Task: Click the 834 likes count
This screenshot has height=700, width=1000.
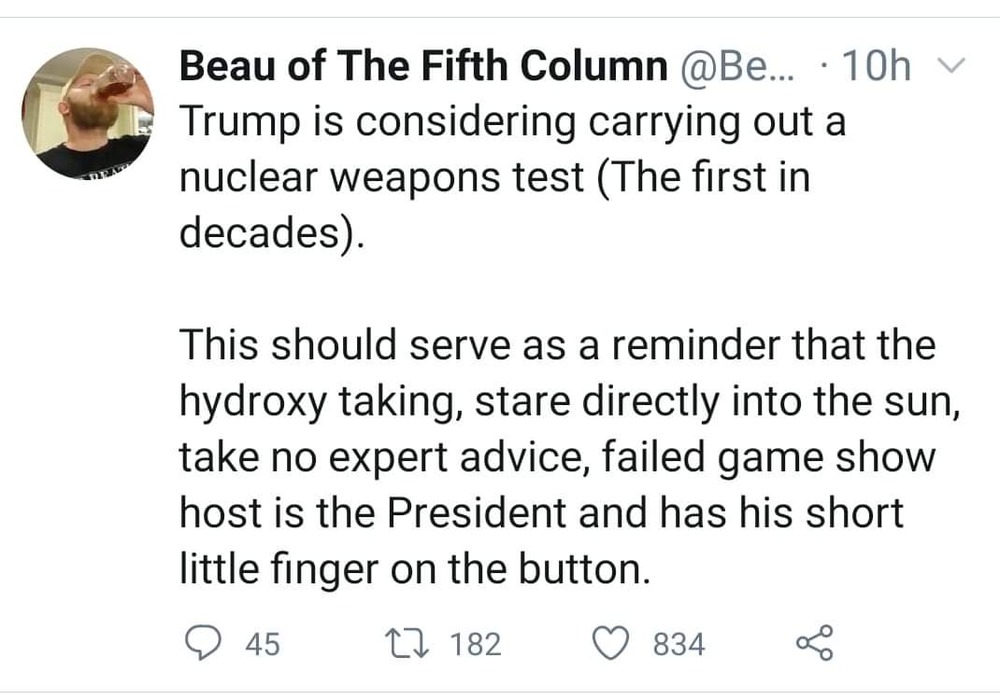Action: (x=679, y=644)
